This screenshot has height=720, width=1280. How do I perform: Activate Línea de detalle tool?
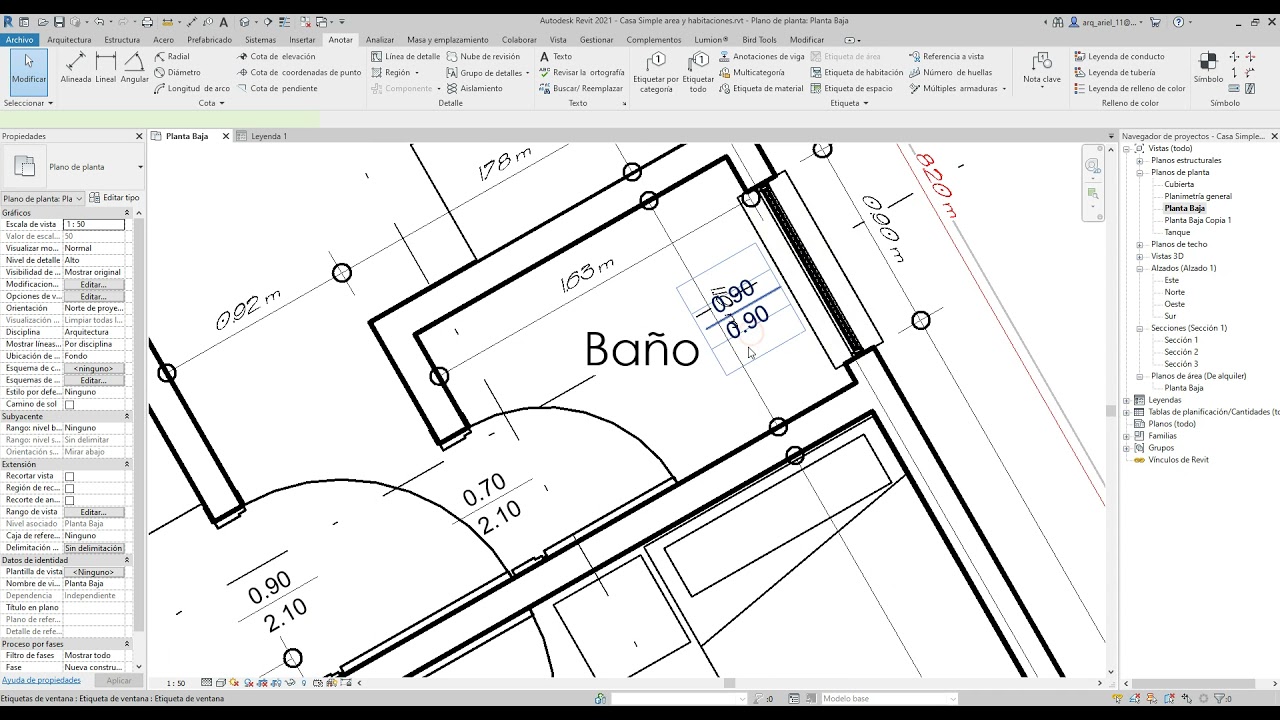pos(405,57)
